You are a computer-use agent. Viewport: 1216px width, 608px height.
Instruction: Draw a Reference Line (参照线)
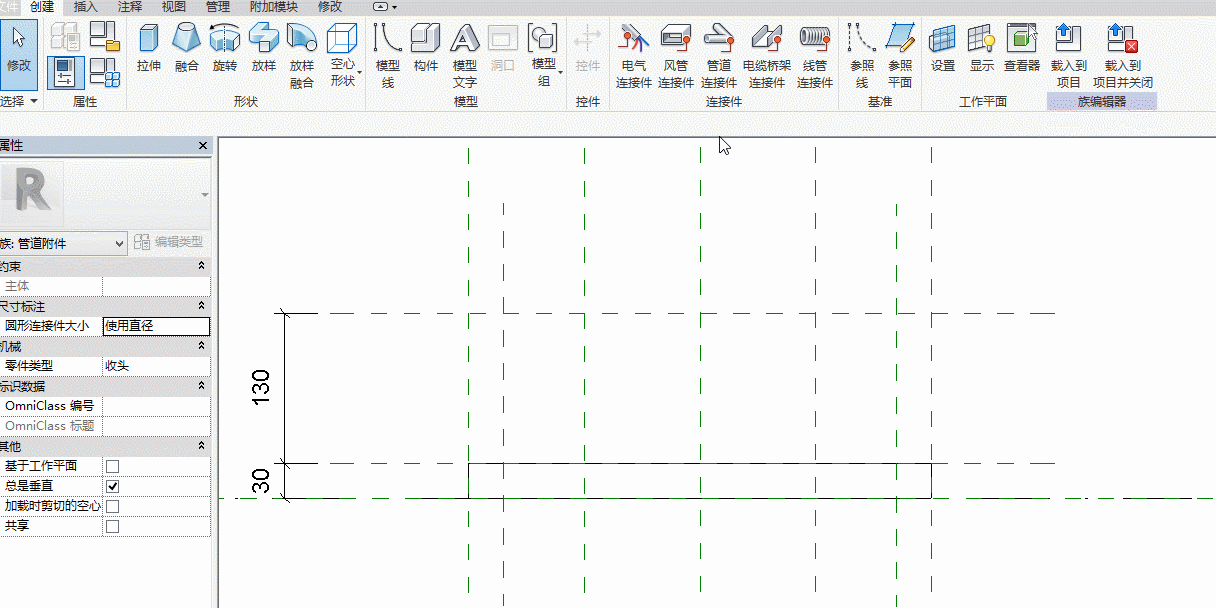click(861, 57)
